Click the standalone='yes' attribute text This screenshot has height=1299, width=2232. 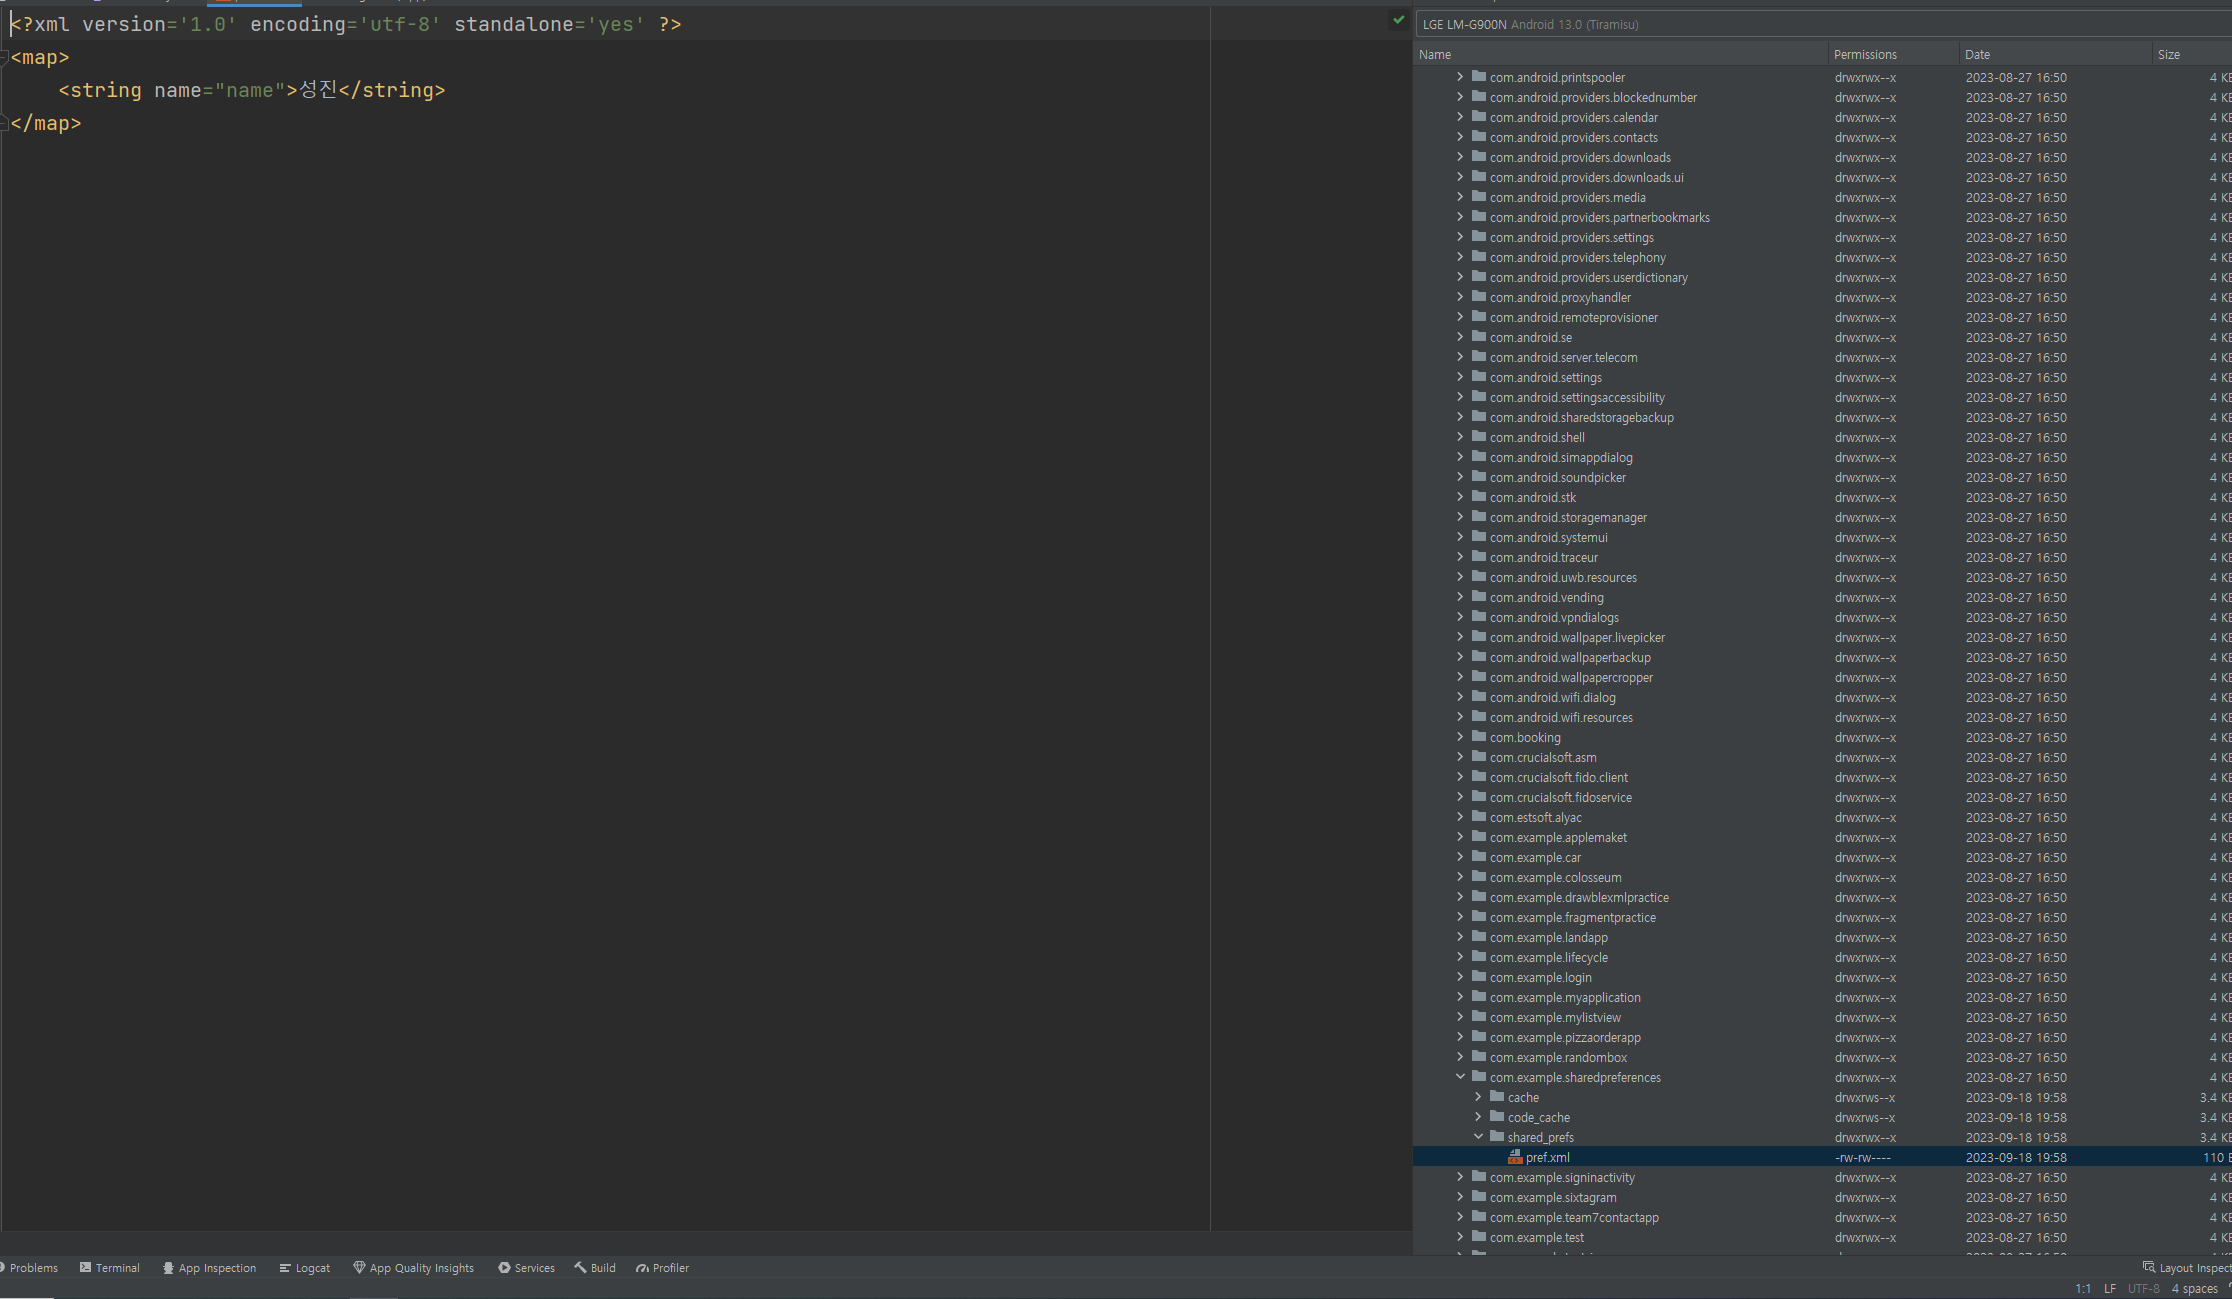(x=550, y=24)
